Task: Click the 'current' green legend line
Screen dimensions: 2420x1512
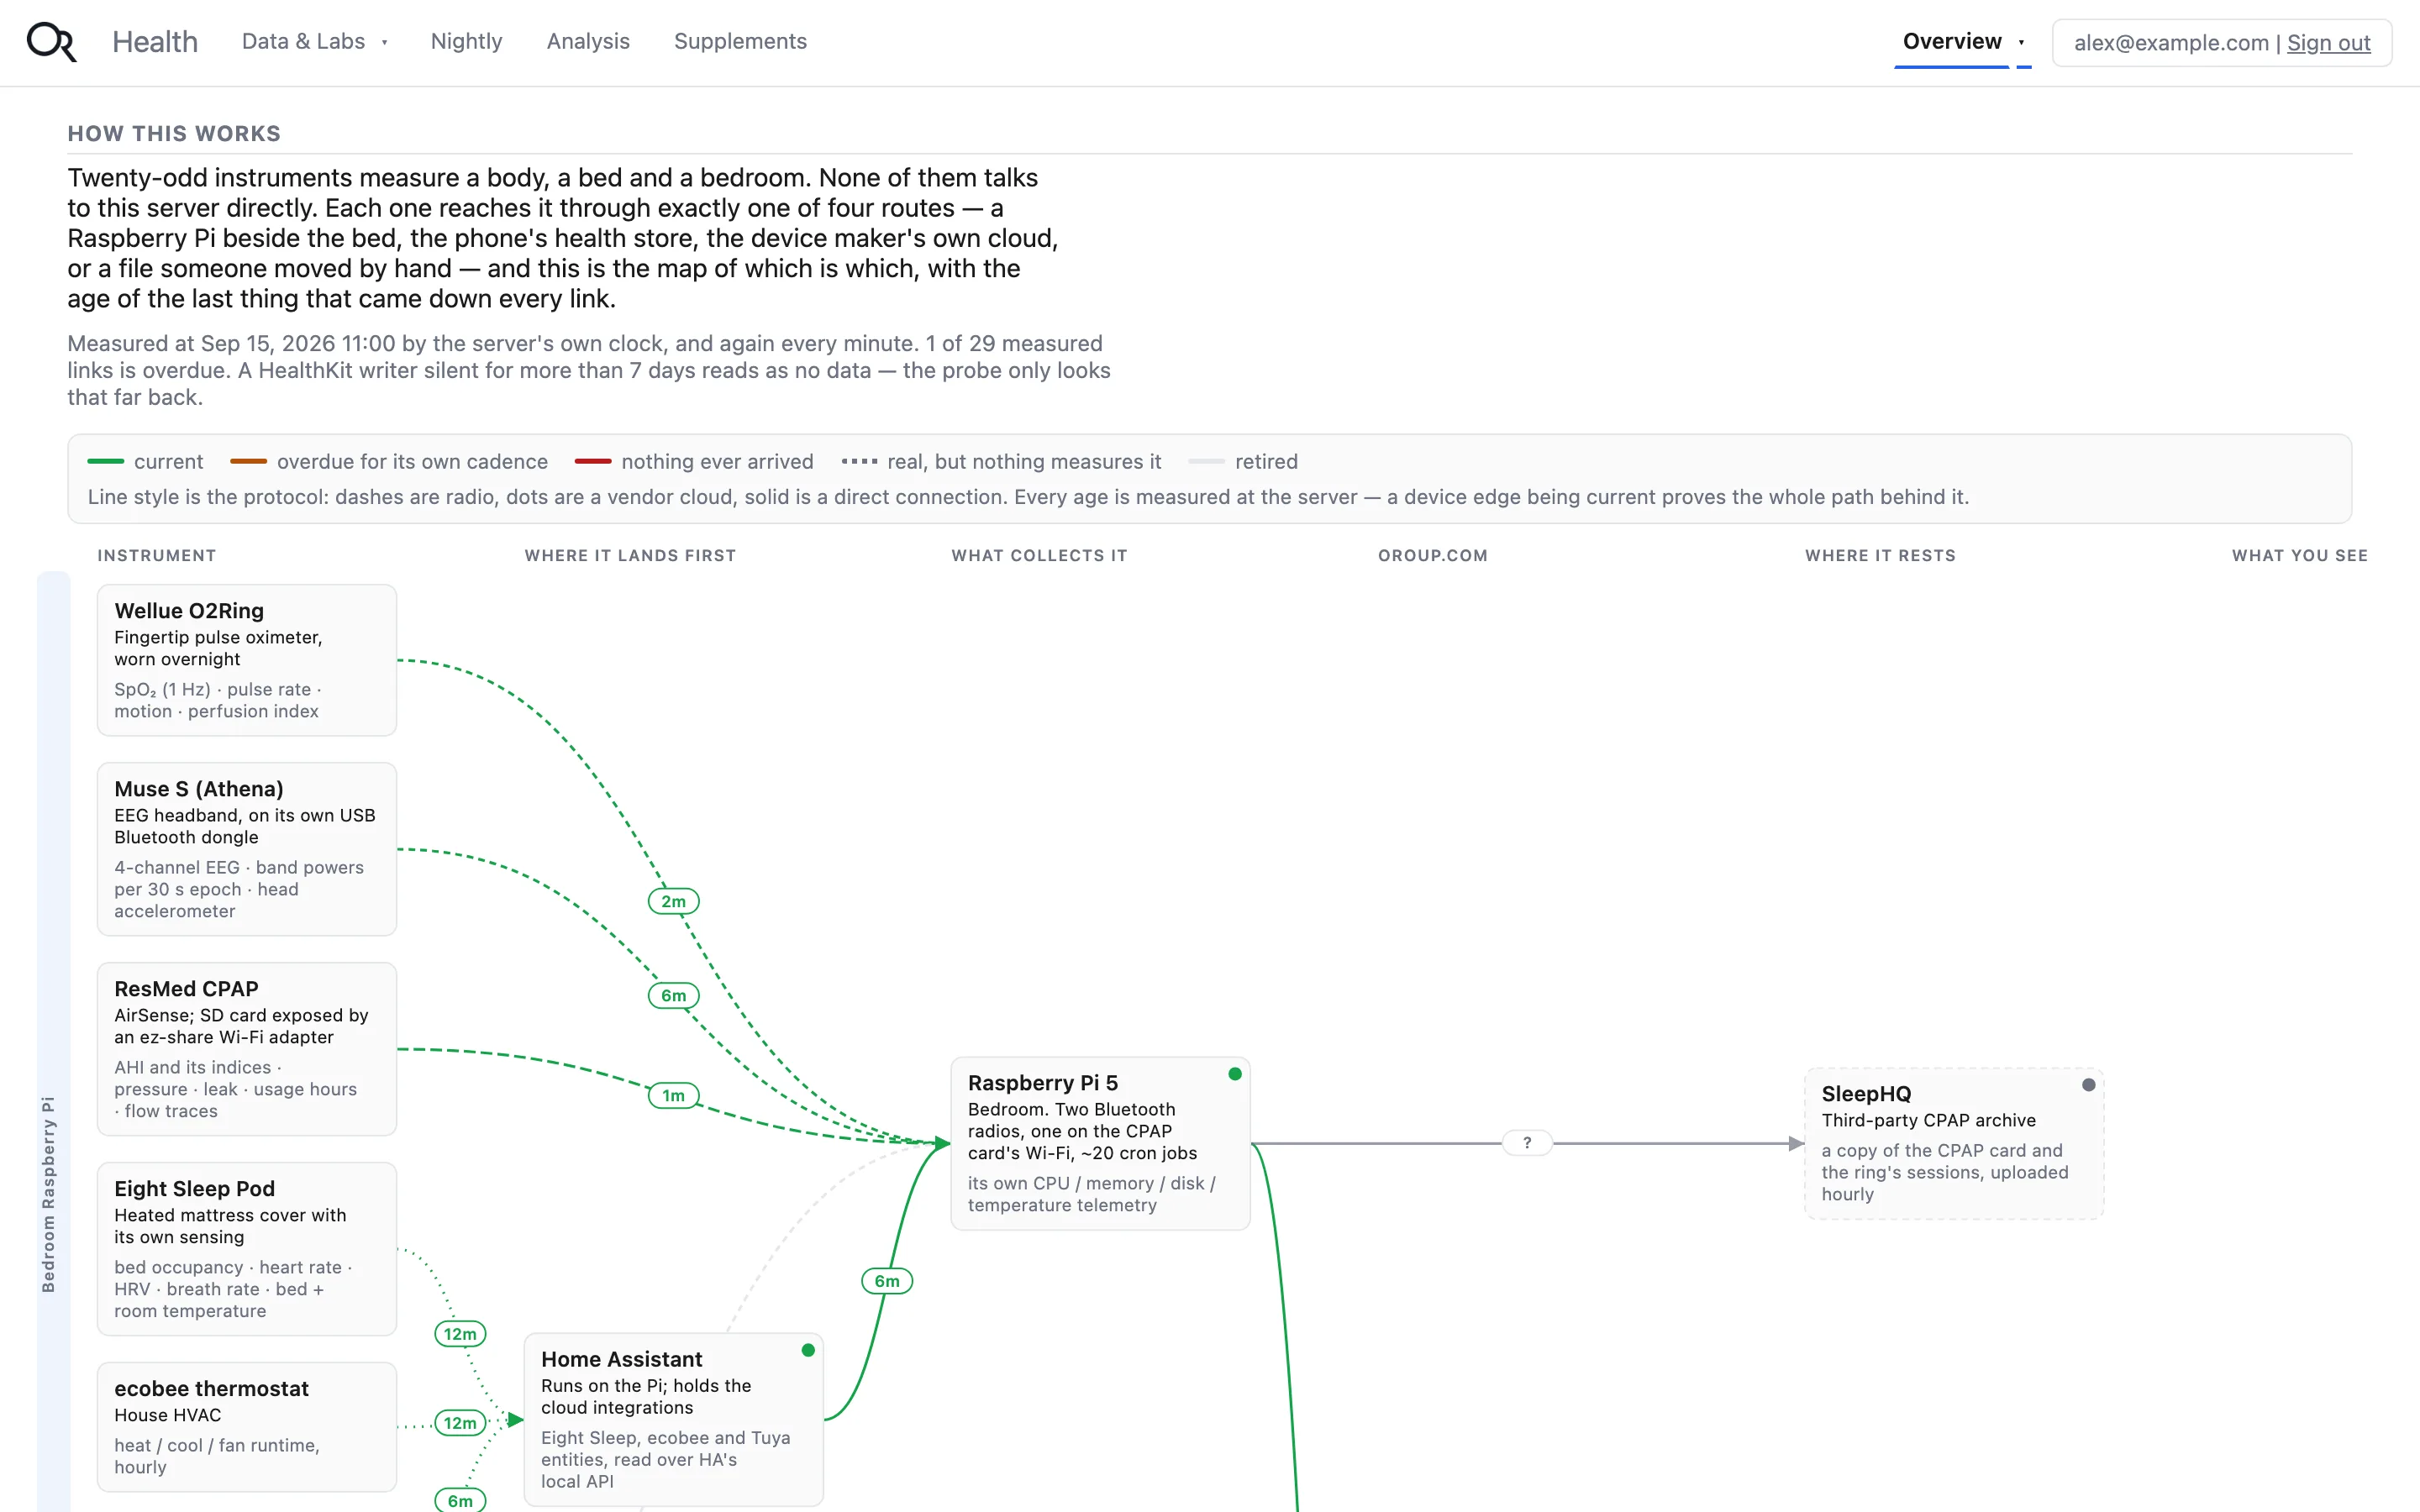Action: pos(106,461)
